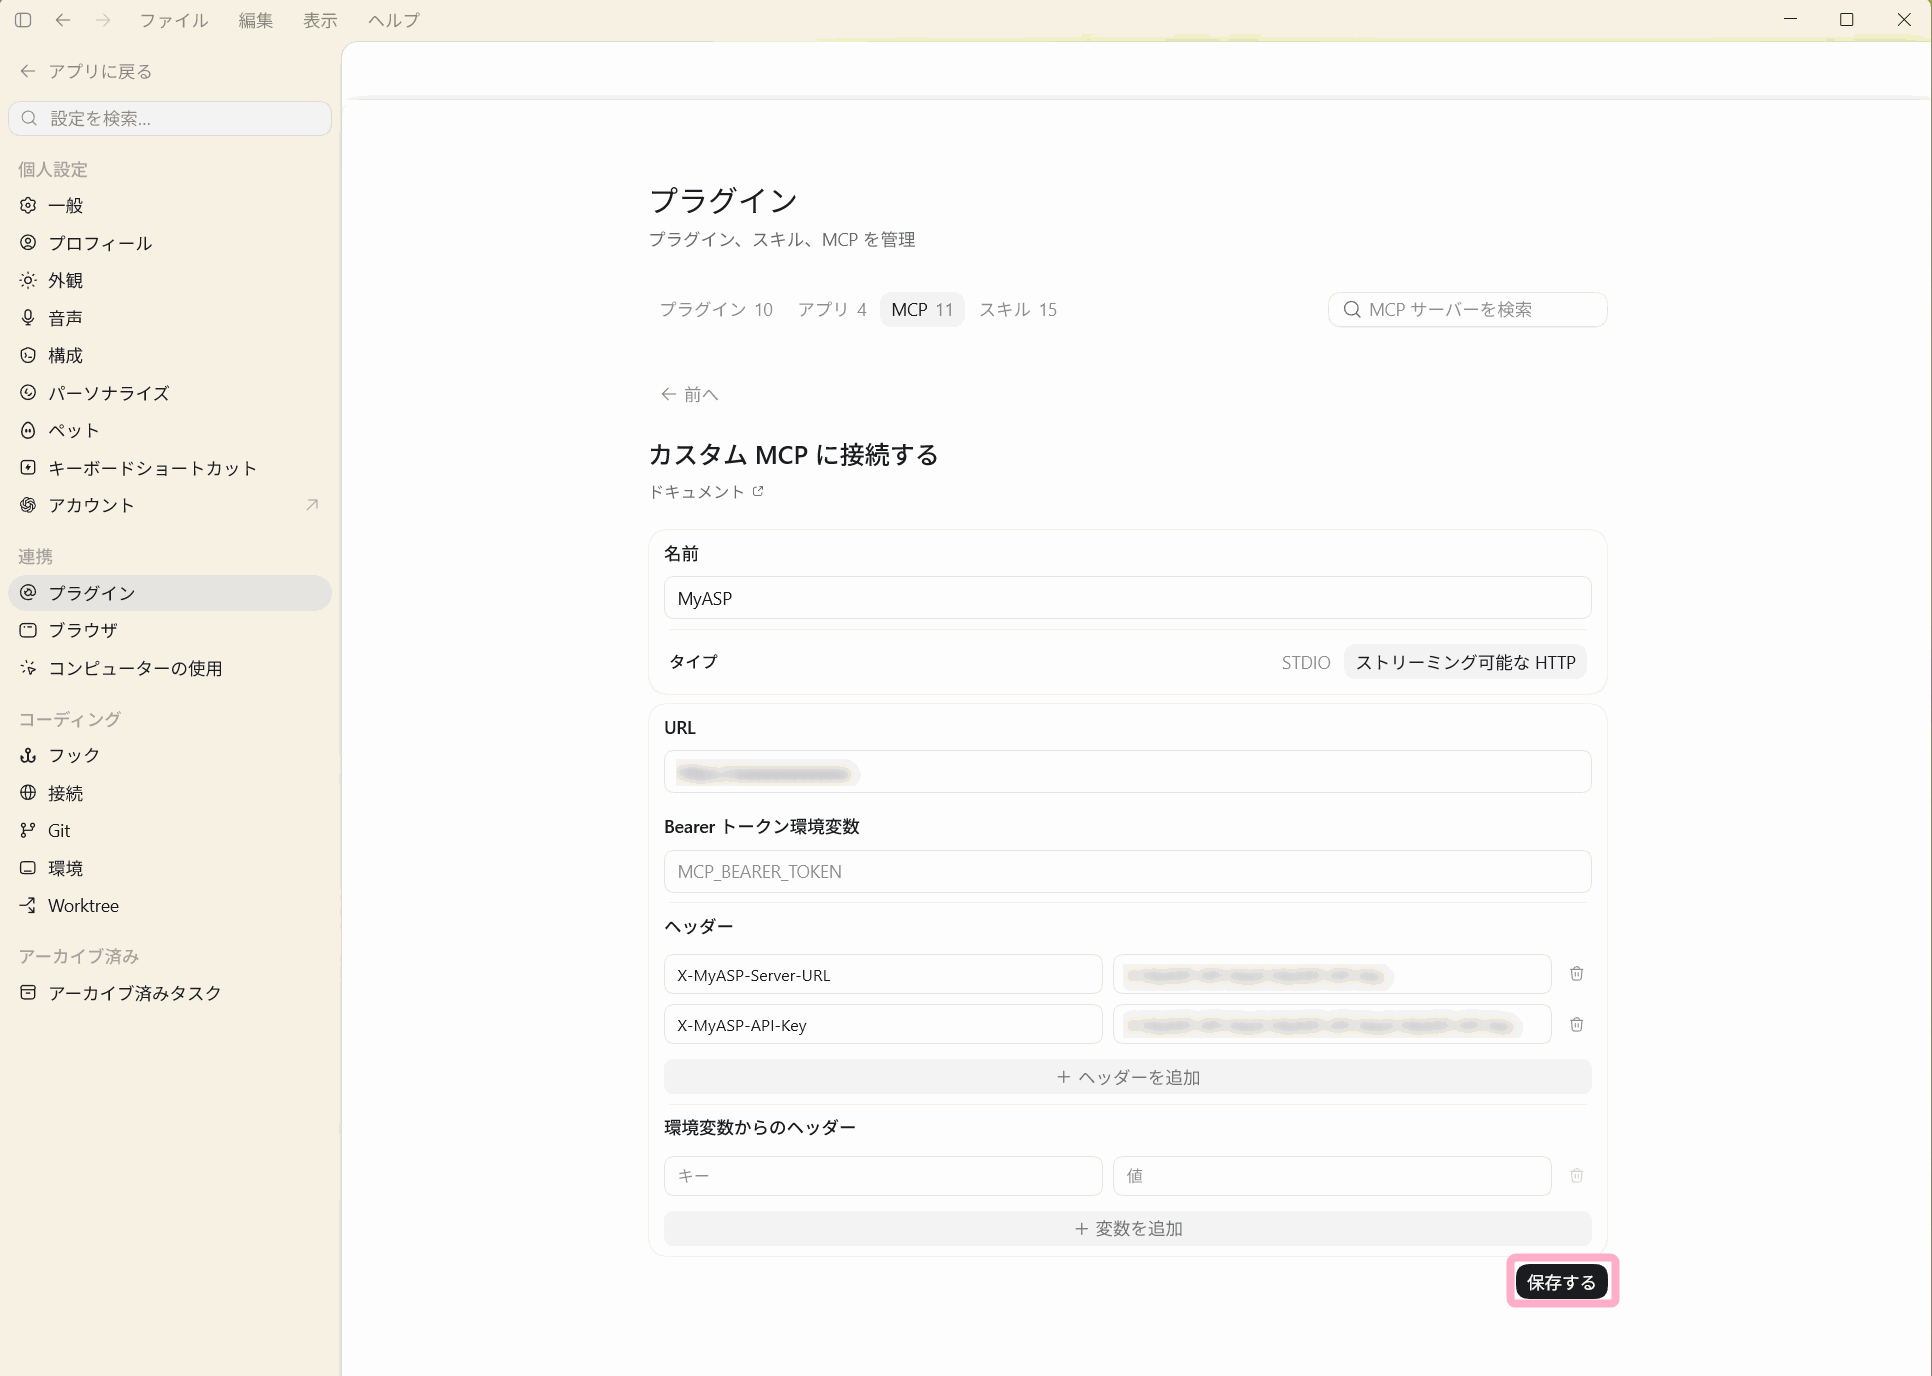Open 一般 settings gear icon
The height and width of the screenshot is (1376, 1932).
click(x=28, y=205)
